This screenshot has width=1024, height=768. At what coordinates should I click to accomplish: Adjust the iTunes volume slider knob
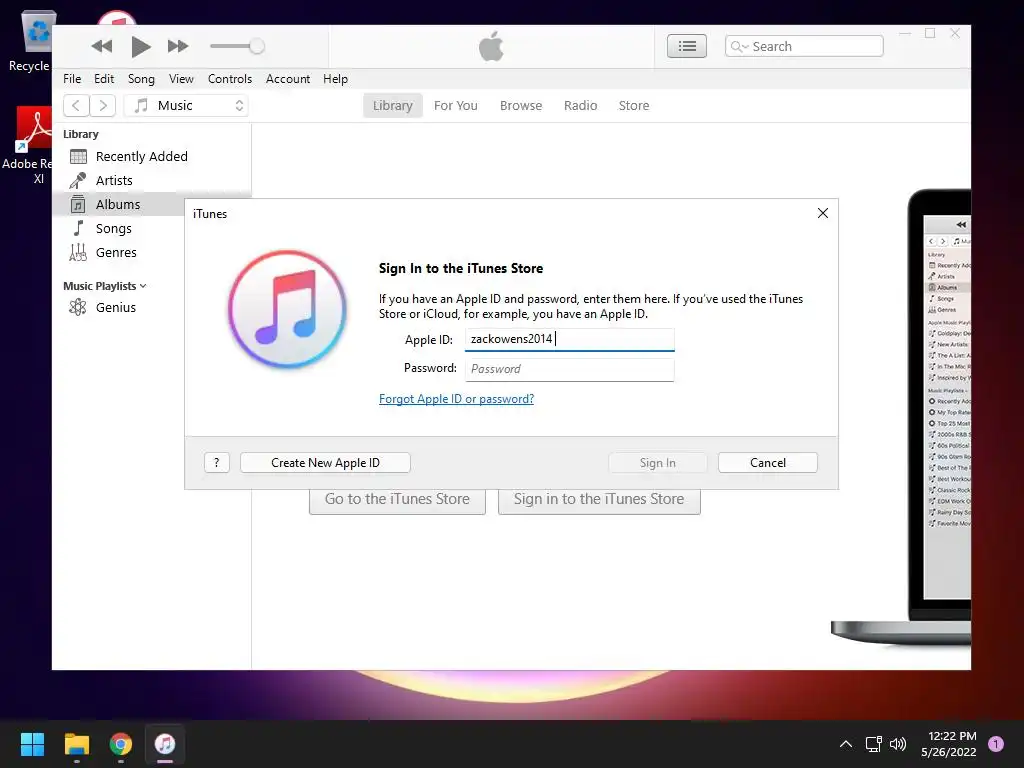point(257,46)
